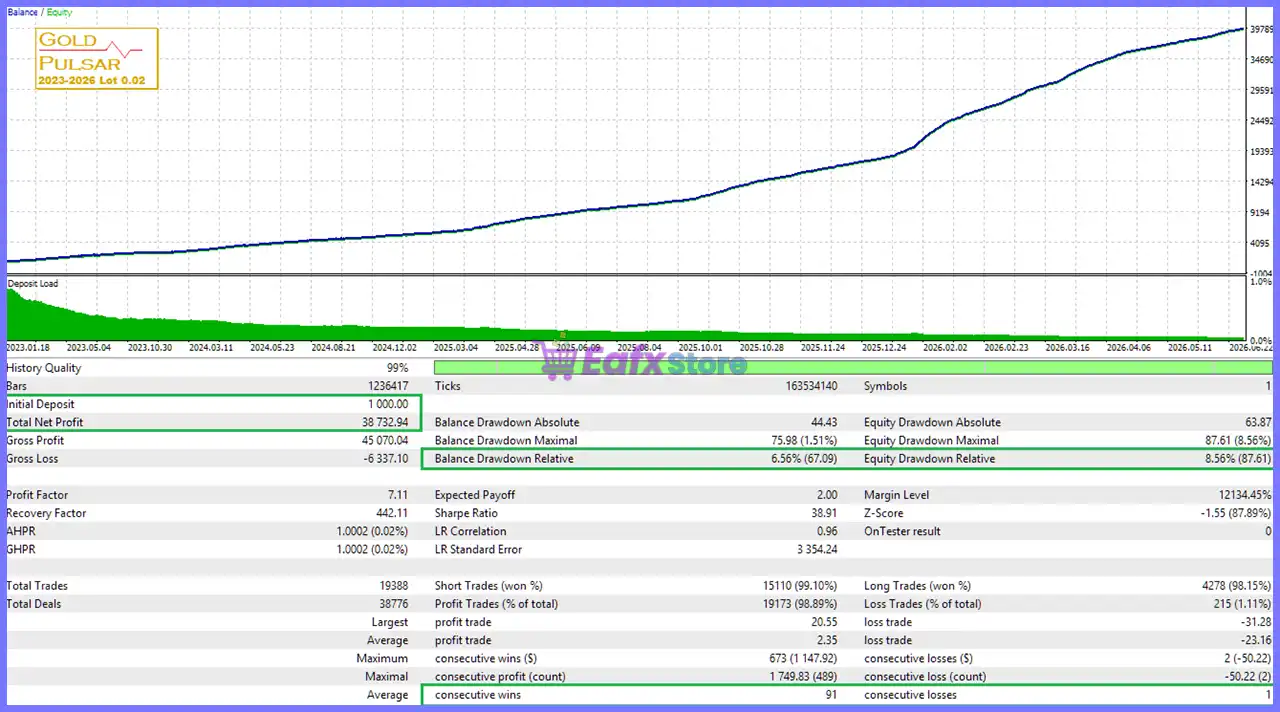Select the History Quality label

click(x=44, y=368)
